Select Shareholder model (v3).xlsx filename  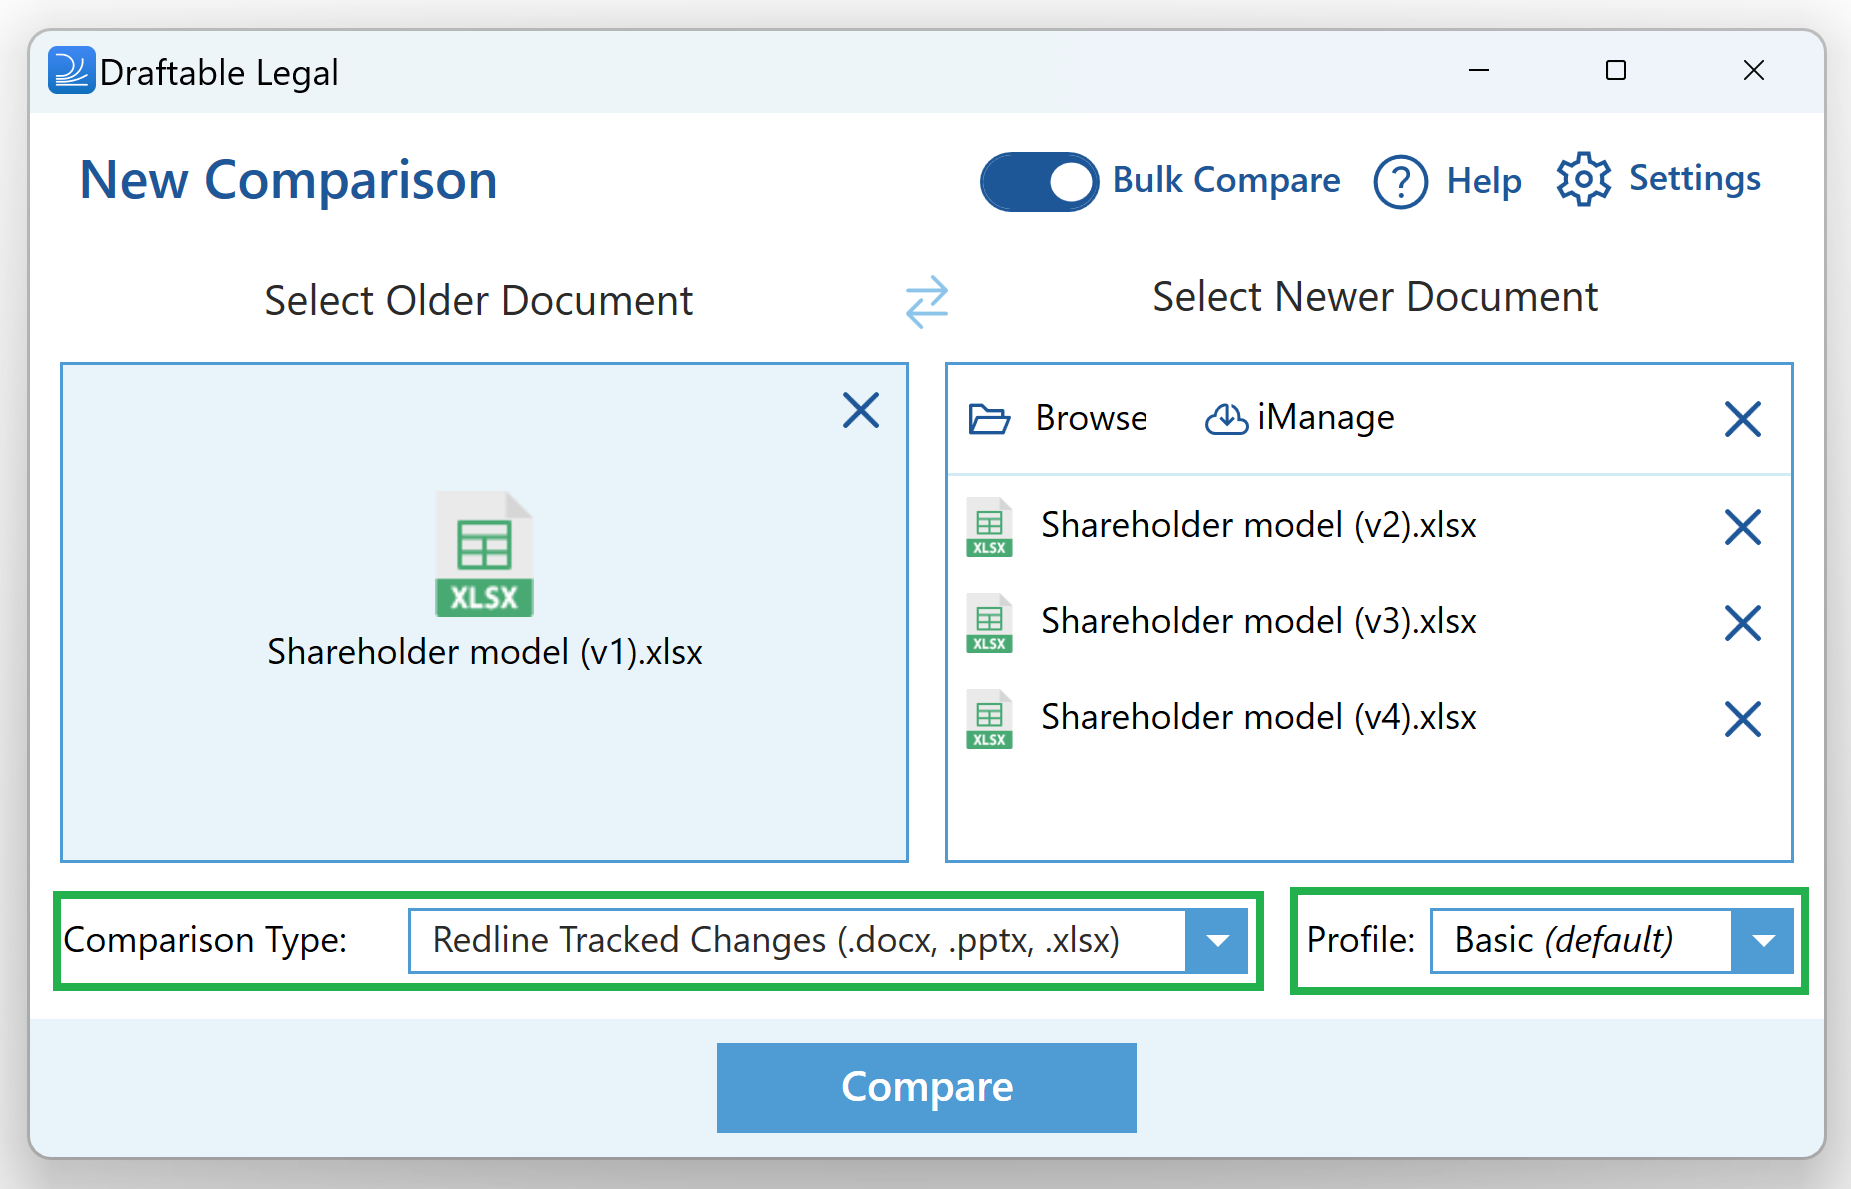1259,622
